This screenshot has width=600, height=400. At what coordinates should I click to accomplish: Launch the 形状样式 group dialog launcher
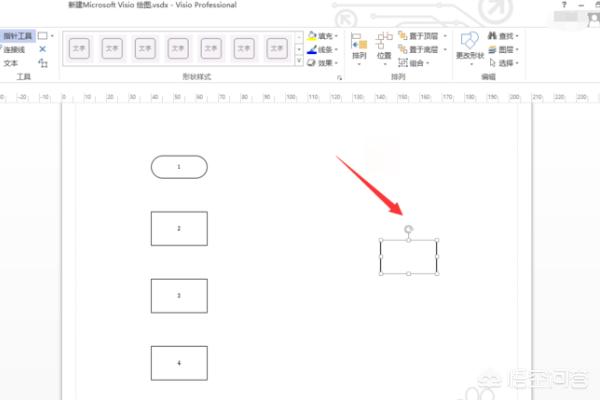339,78
